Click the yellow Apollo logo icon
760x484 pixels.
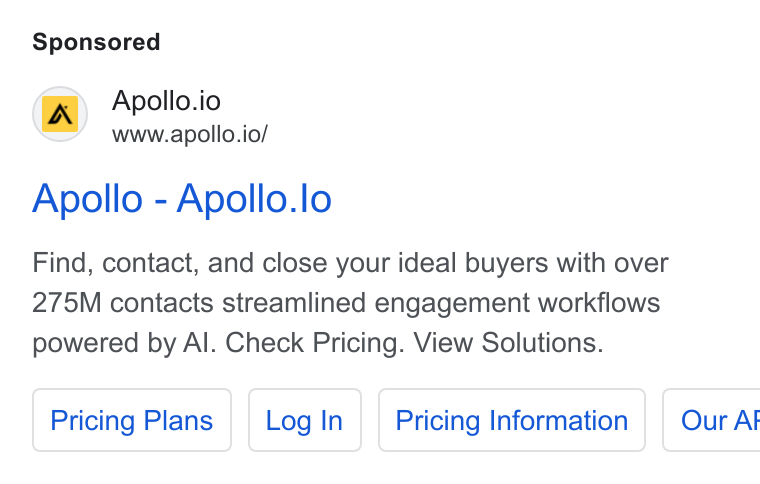[x=60, y=114]
